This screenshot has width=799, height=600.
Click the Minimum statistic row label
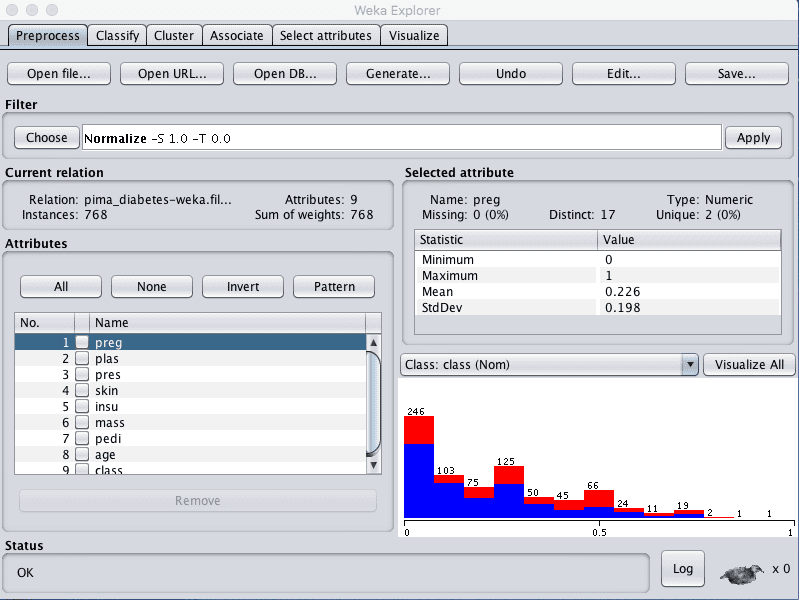(x=448, y=259)
